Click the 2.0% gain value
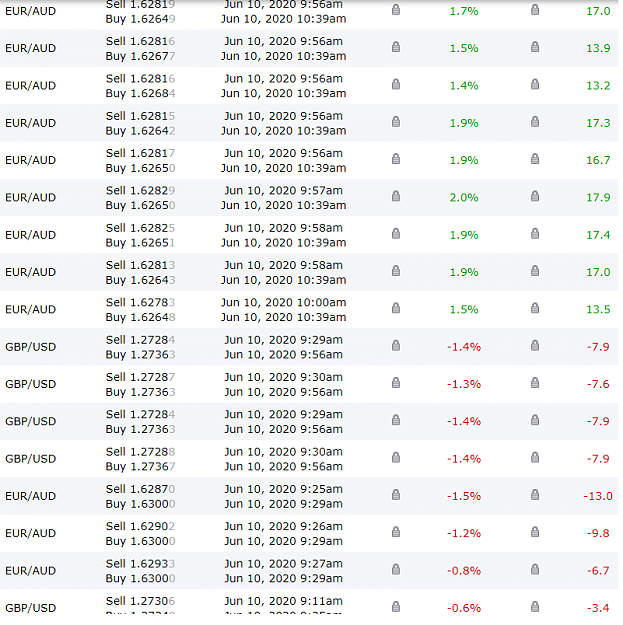The height and width of the screenshot is (625, 623). 464,198
